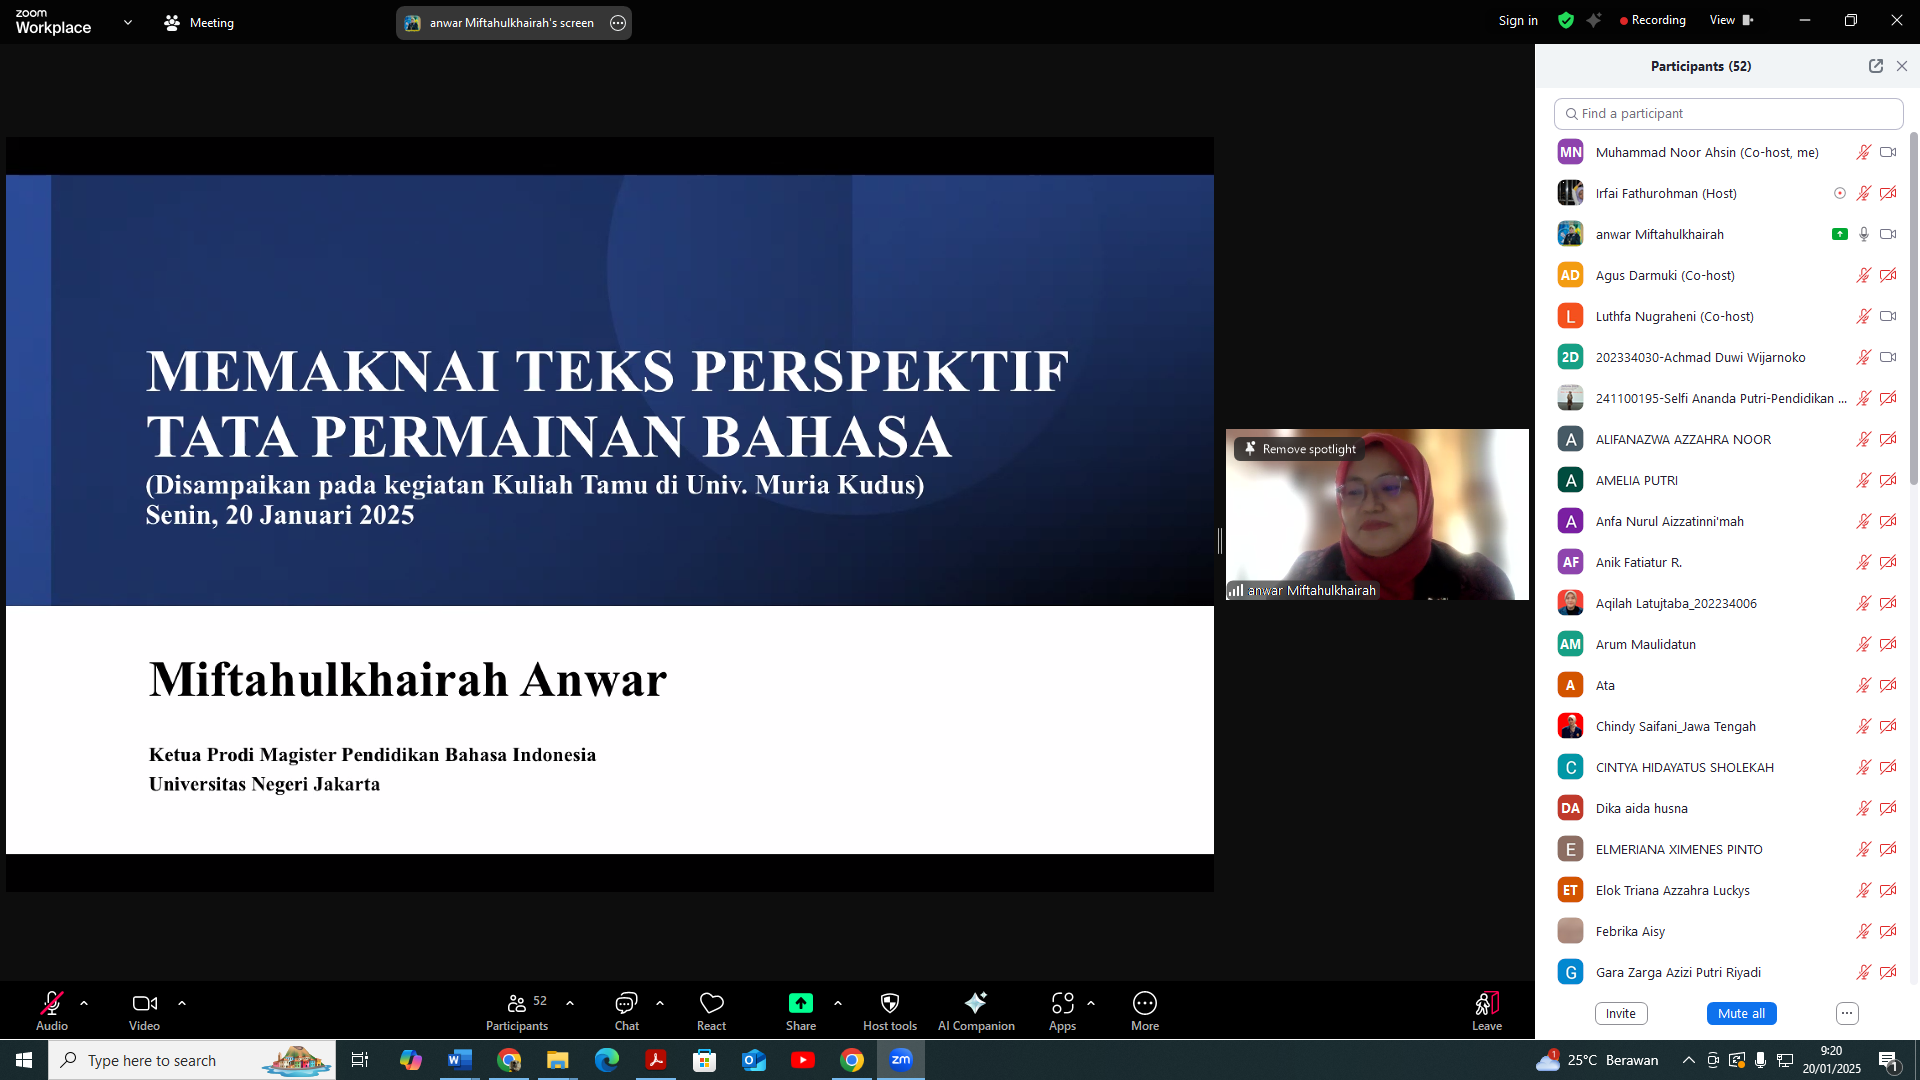Toggle video for Muhammad Noor Ahsin
This screenshot has width=1920, height=1080.
[1888, 152]
